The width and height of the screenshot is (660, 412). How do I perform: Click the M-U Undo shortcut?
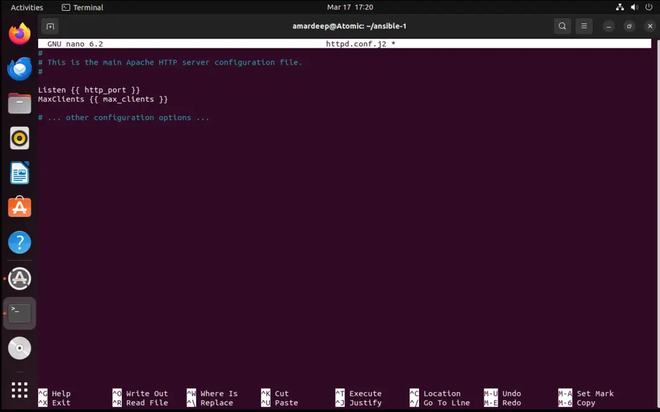click(503, 393)
